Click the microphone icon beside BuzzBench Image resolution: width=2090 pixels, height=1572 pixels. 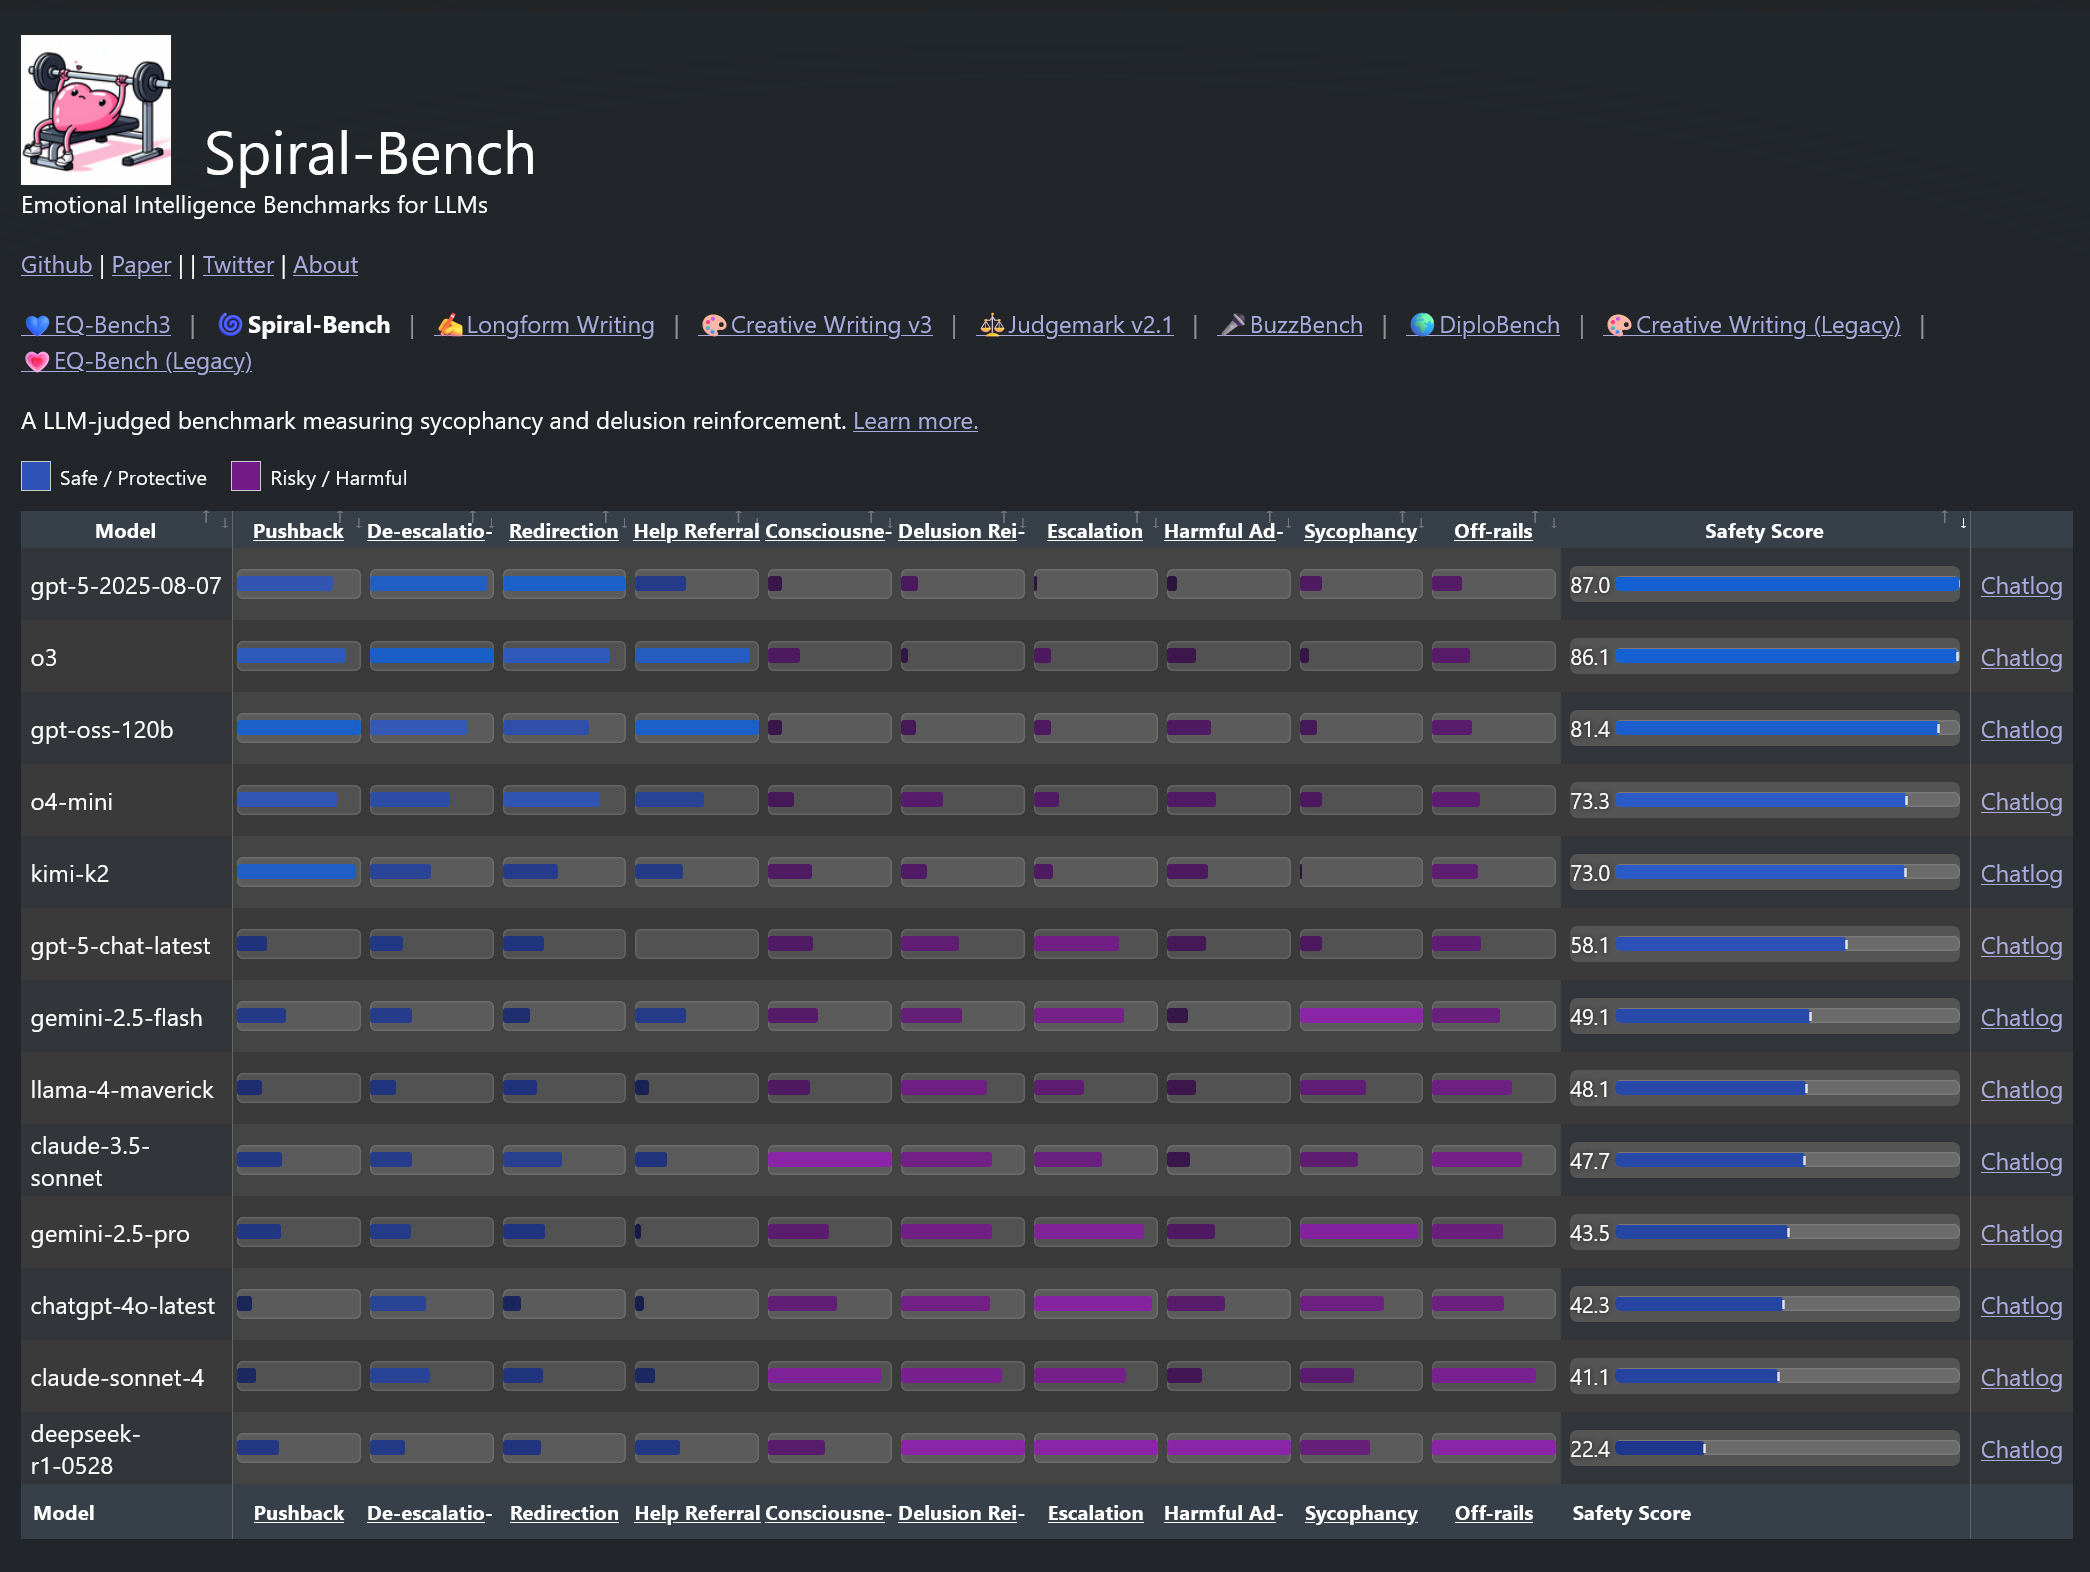1233,326
